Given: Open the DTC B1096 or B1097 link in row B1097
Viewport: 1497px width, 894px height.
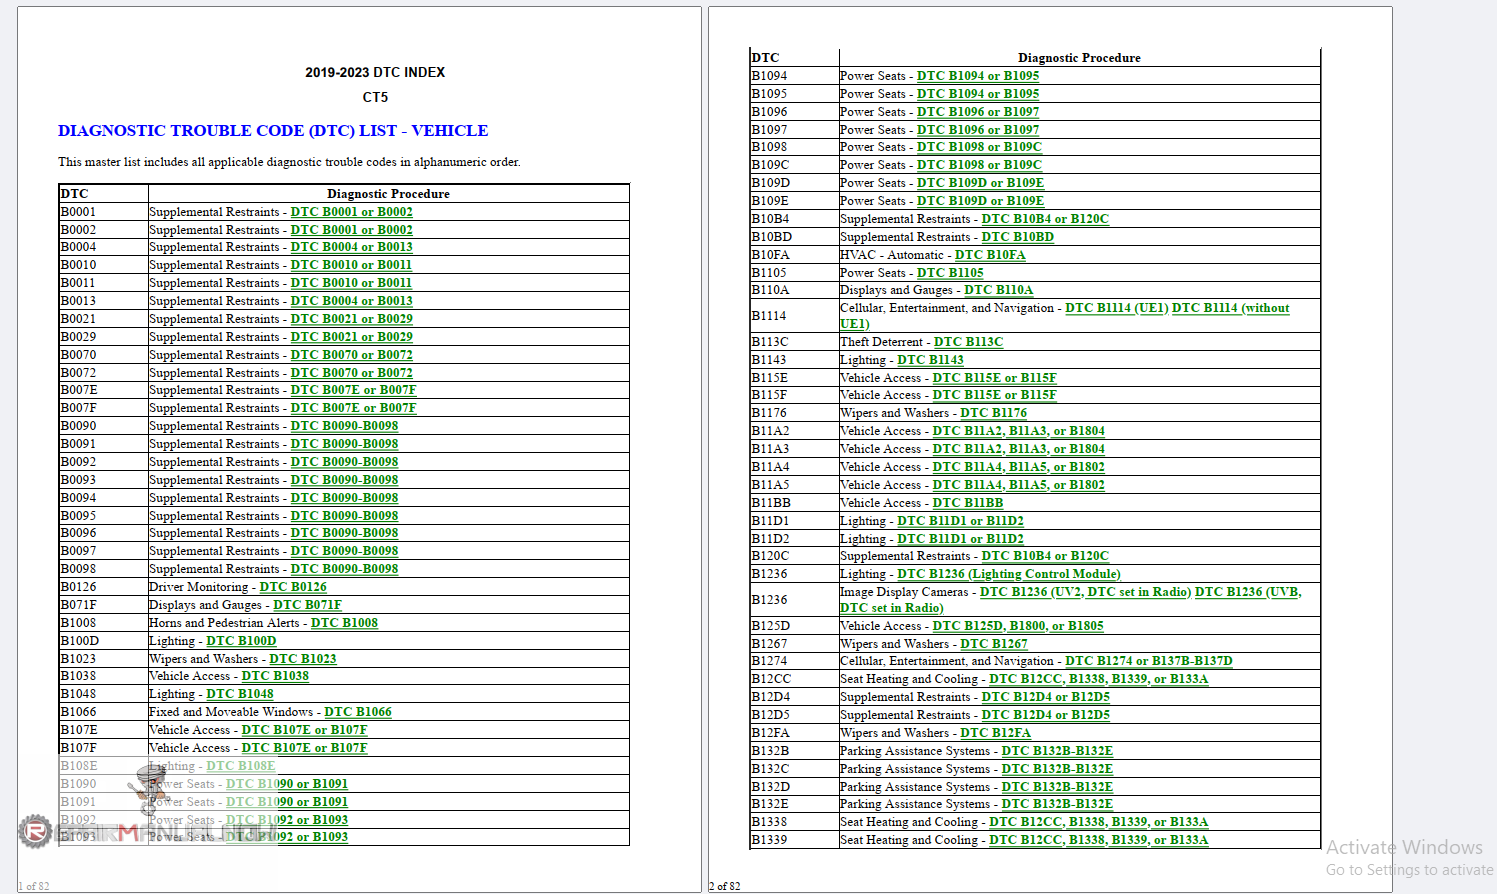Looking at the screenshot, I should pyautogui.click(x=978, y=130).
